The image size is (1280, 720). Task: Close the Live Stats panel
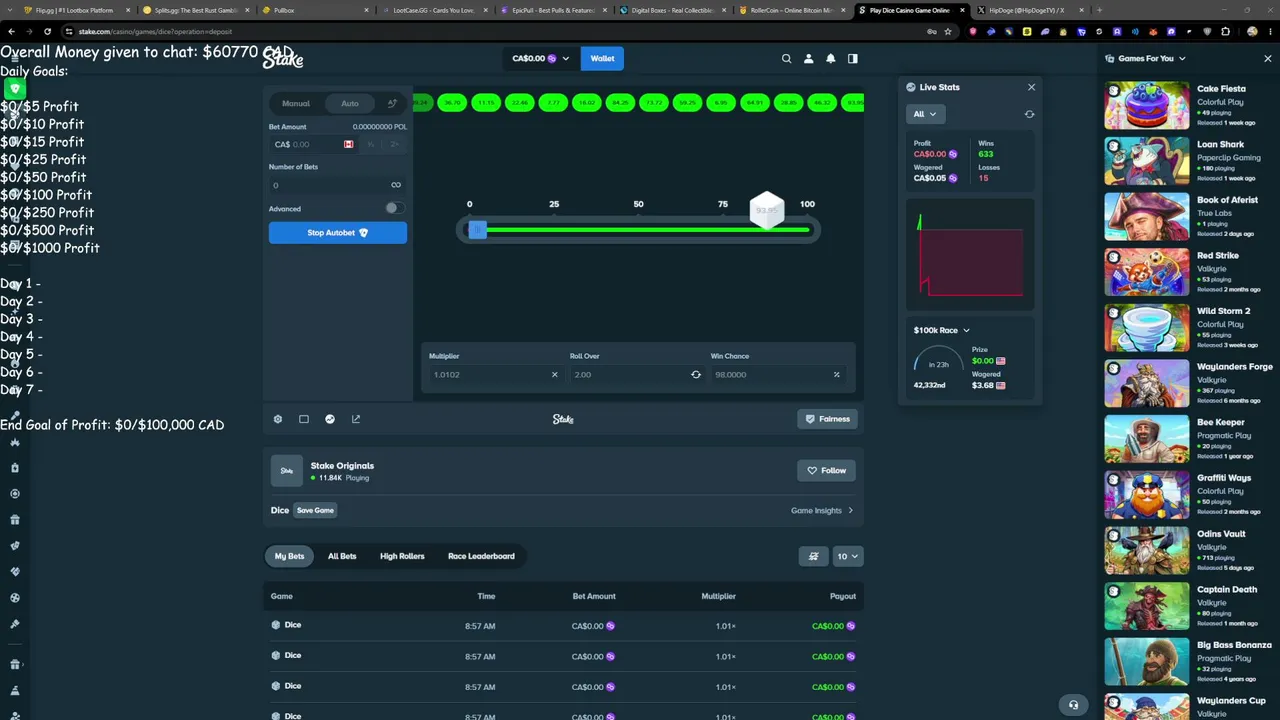[x=1031, y=87]
